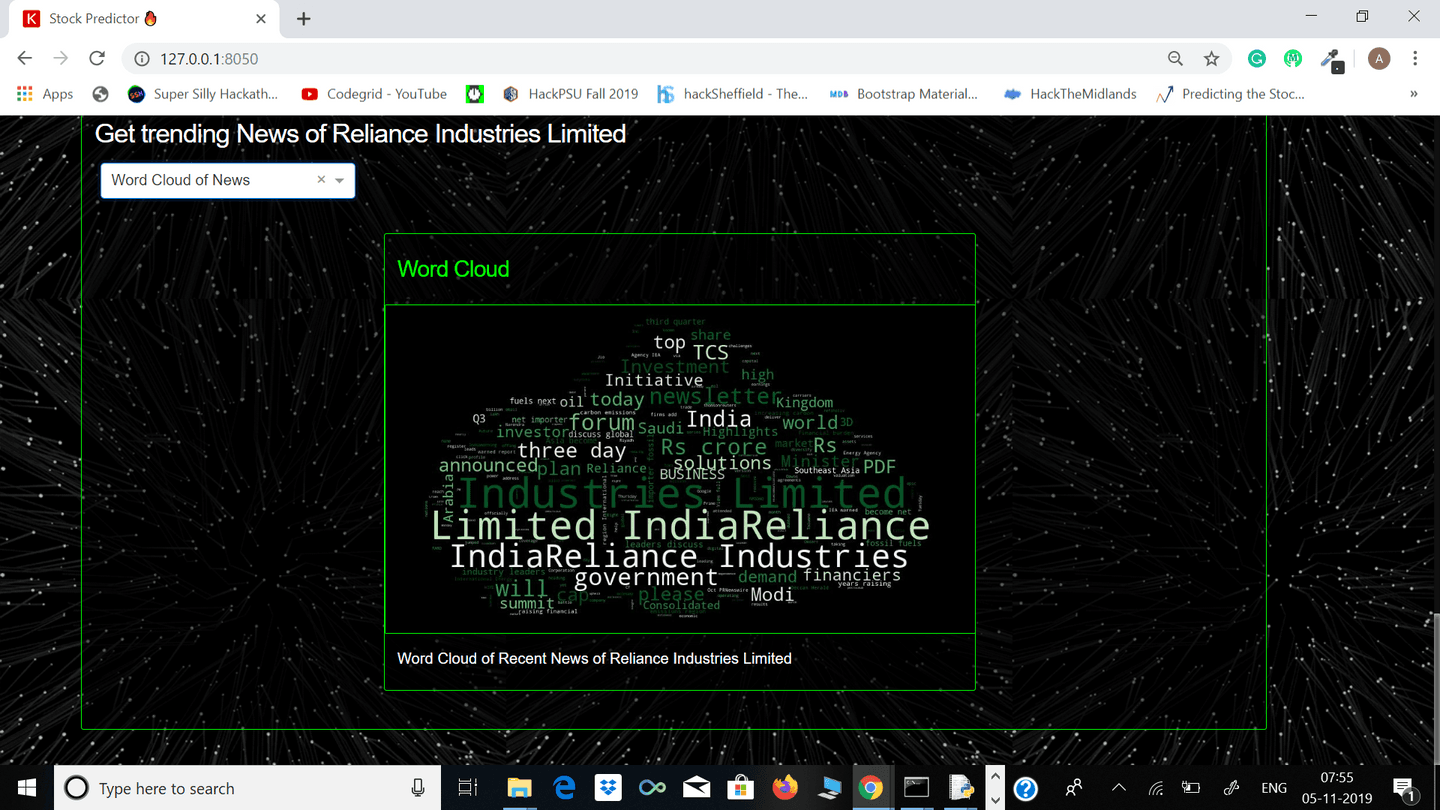Show more bookmarks via double chevron
This screenshot has width=1440, height=810.
tap(1413, 94)
